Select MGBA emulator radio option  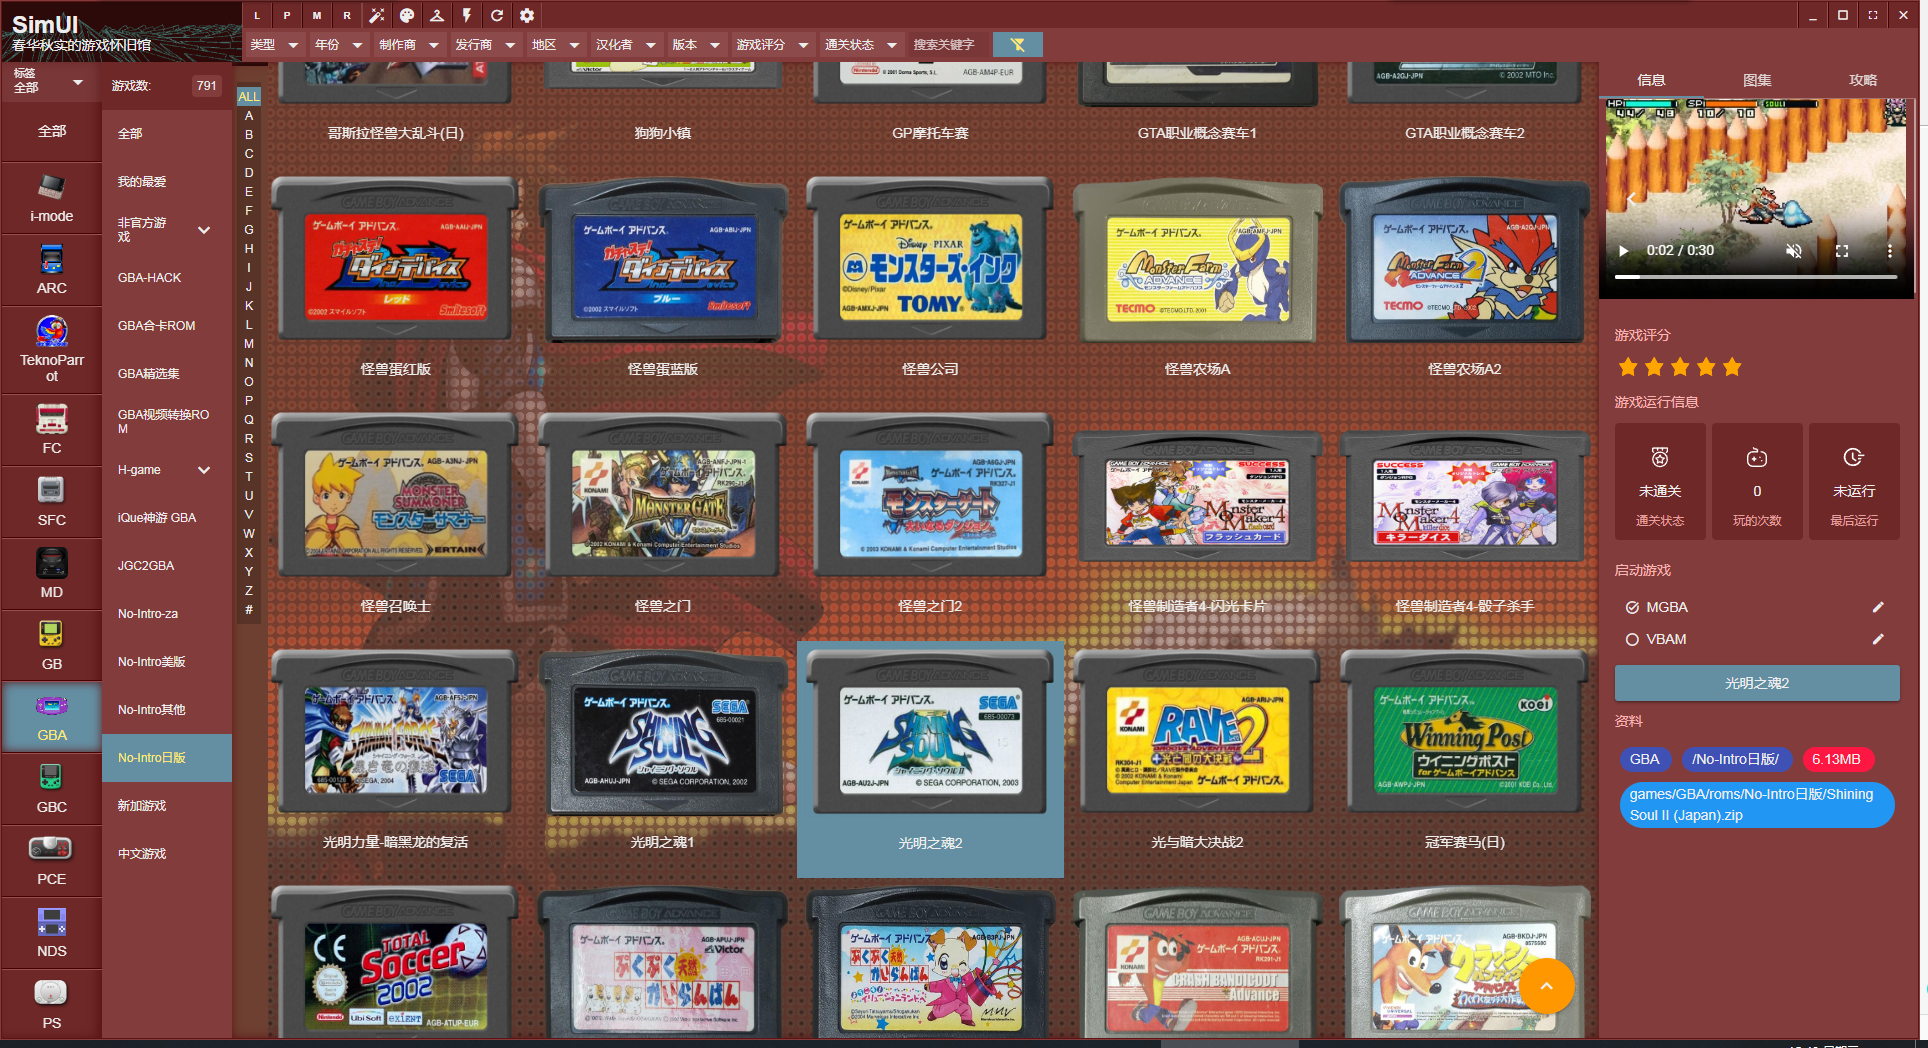(1632, 607)
